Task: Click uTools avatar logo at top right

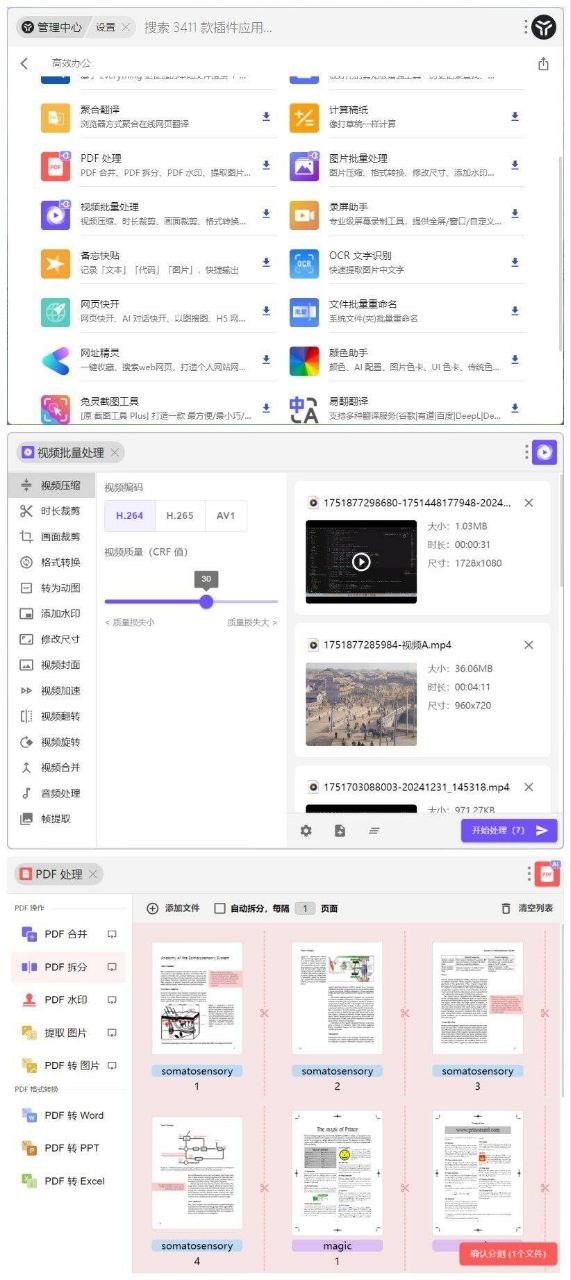Action: click(x=544, y=27)
